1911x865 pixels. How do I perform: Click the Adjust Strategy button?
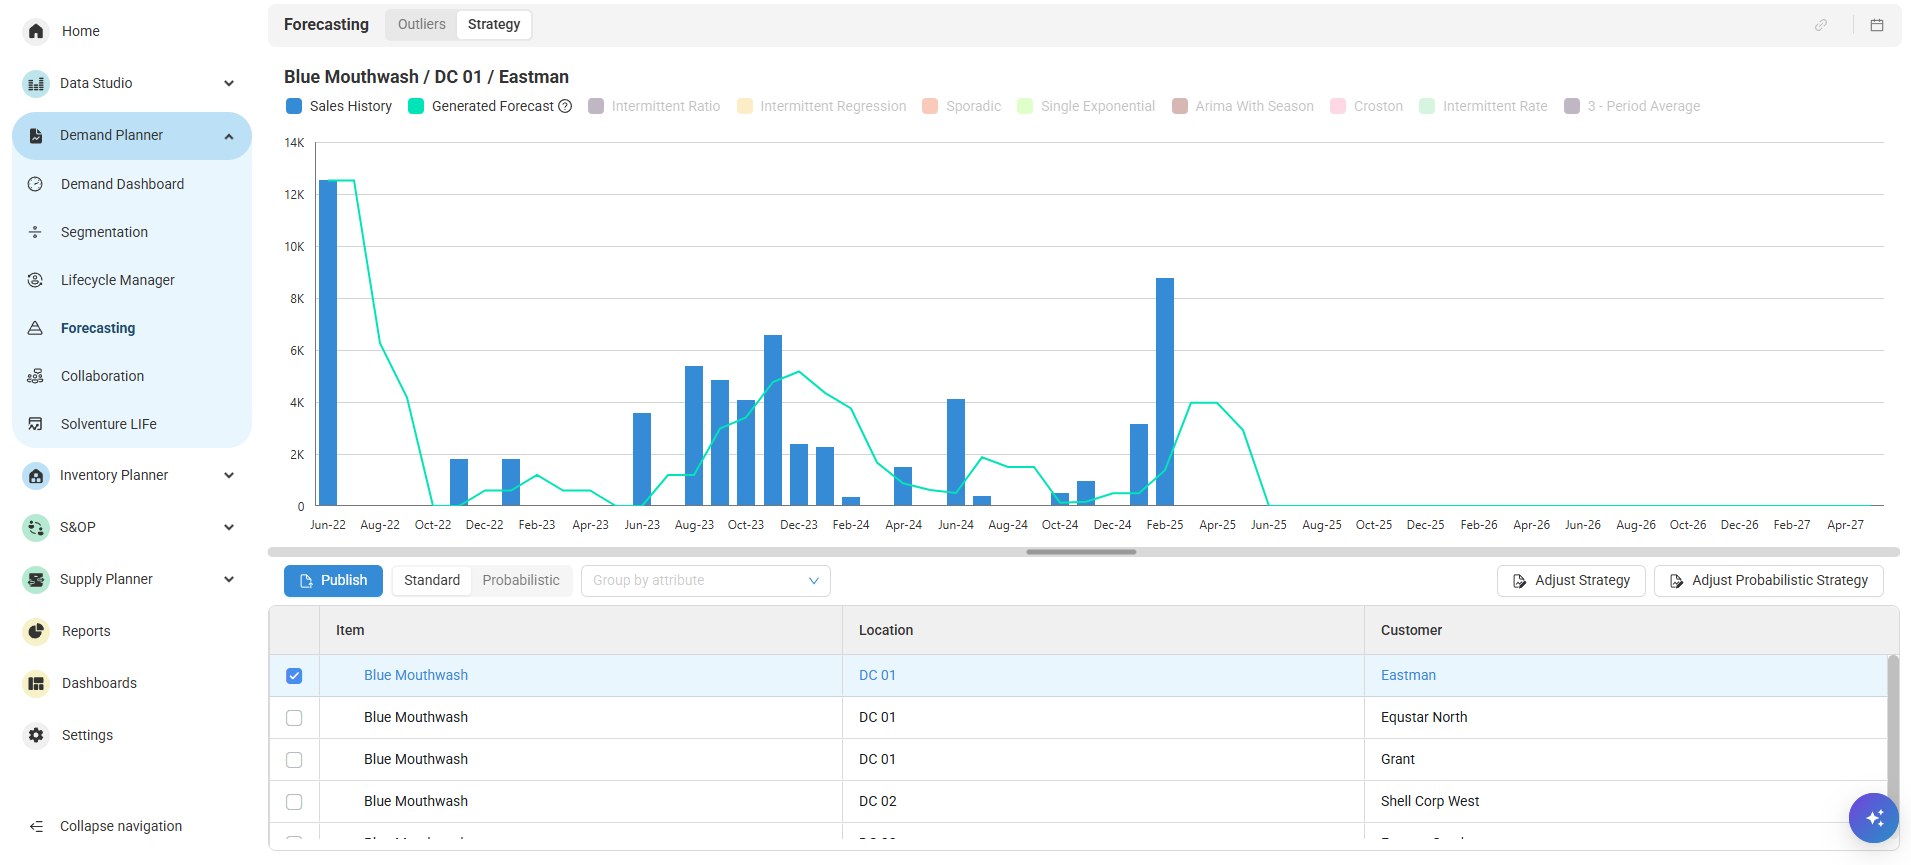point(1570,581)
